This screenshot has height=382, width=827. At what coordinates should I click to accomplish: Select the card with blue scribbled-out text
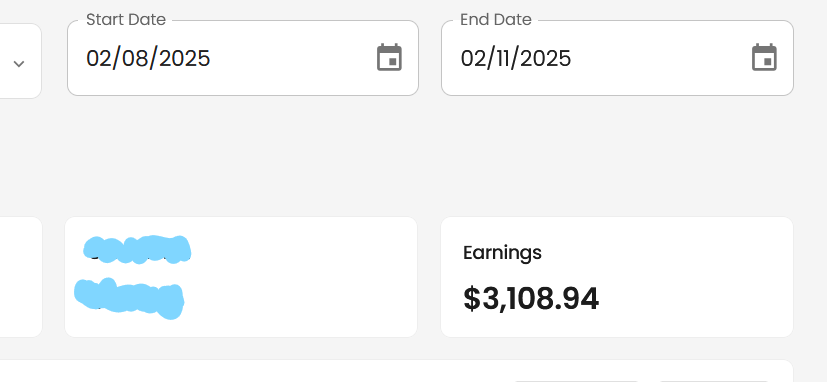(x=241, y=277)
